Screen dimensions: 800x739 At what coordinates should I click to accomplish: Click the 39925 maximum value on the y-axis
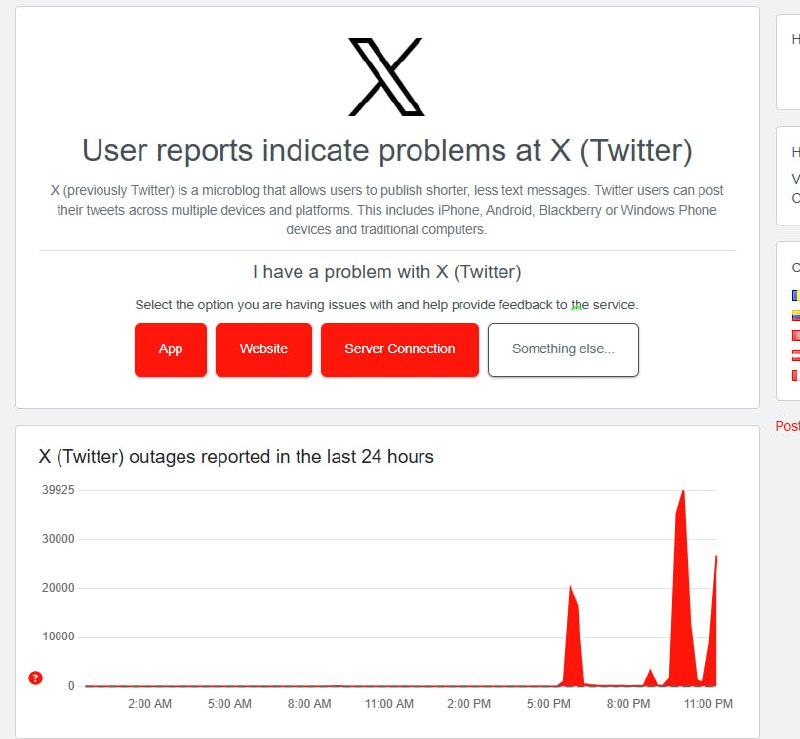pyautogui.click(x=58, y=490)
